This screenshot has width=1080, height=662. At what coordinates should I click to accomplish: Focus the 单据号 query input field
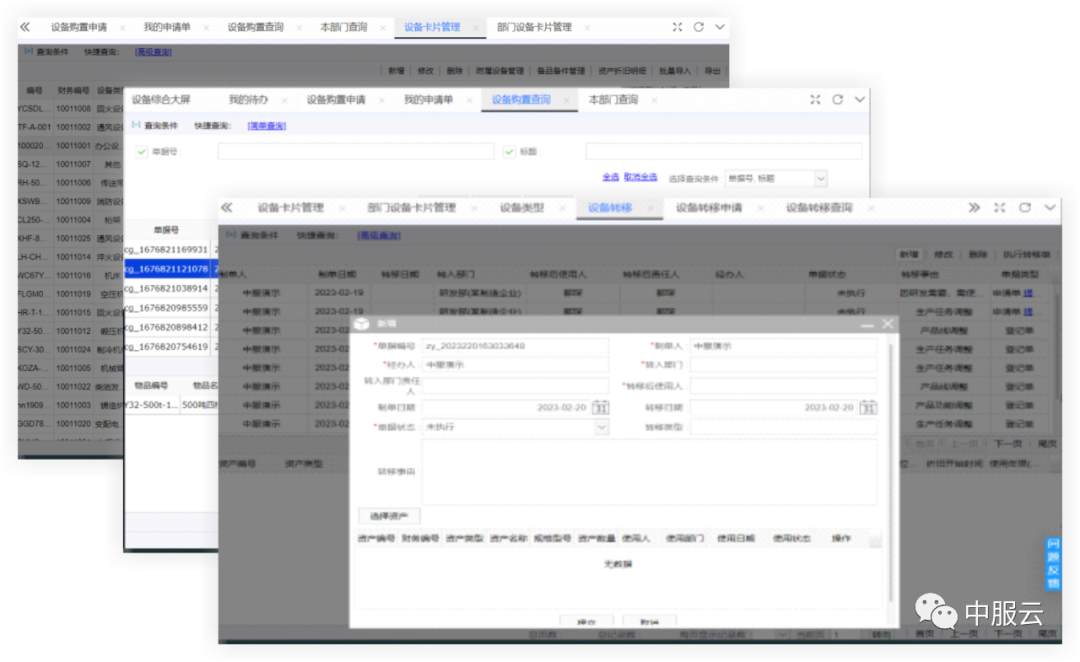(355, 152)
